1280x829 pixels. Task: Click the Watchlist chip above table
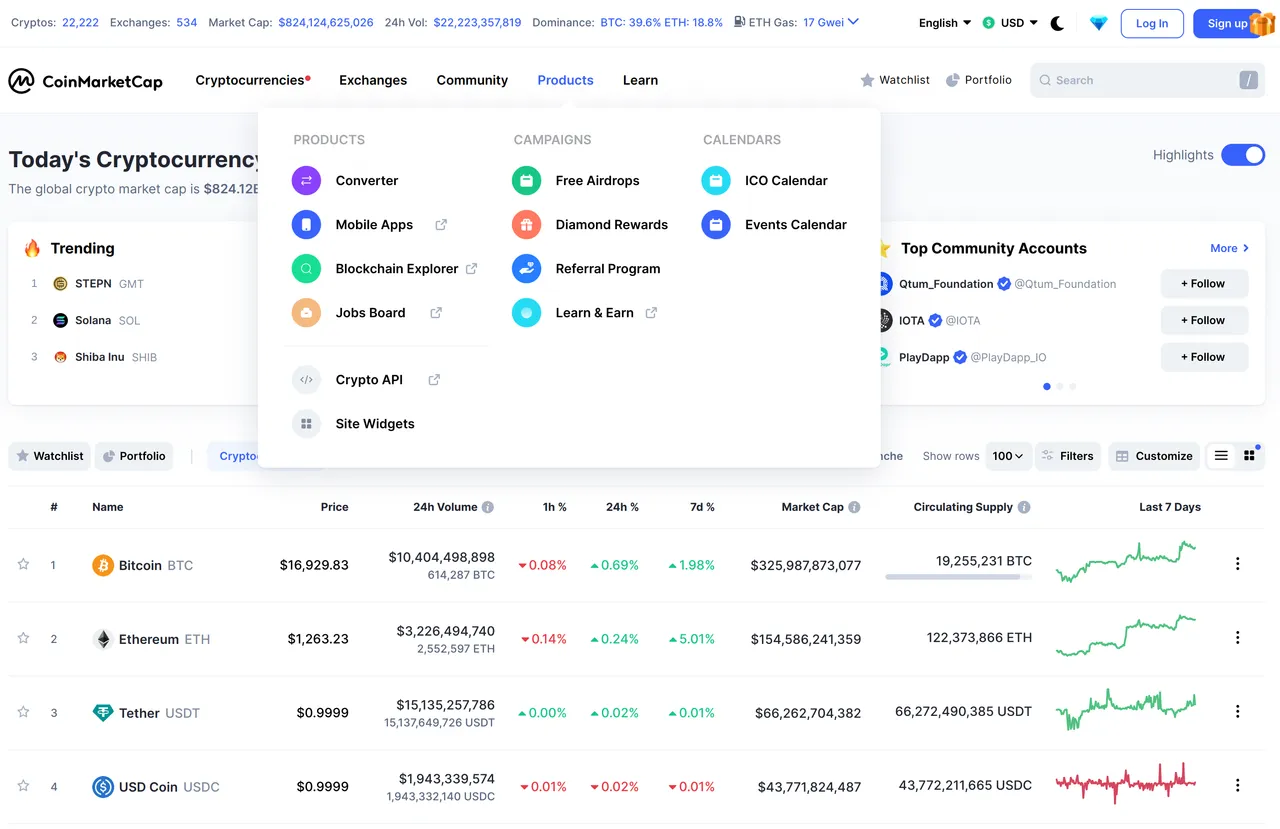click(49, 456)
